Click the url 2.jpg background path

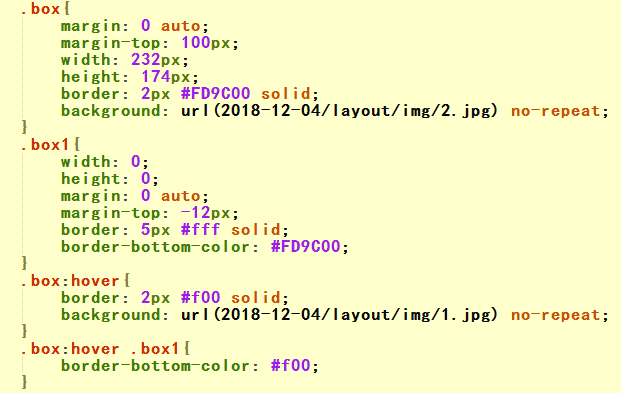339,111
